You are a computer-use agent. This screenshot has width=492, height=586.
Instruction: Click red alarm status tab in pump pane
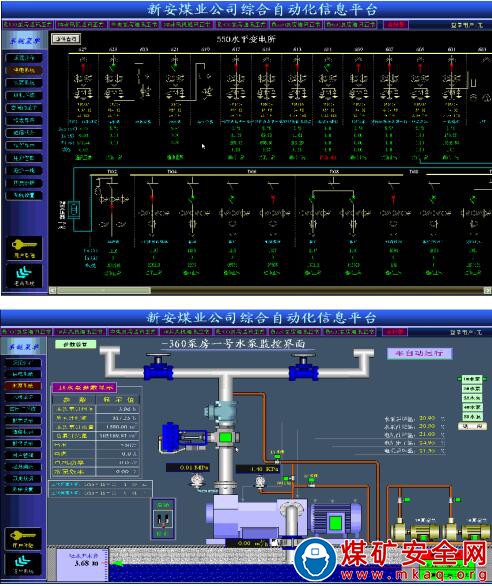(395, 331)
